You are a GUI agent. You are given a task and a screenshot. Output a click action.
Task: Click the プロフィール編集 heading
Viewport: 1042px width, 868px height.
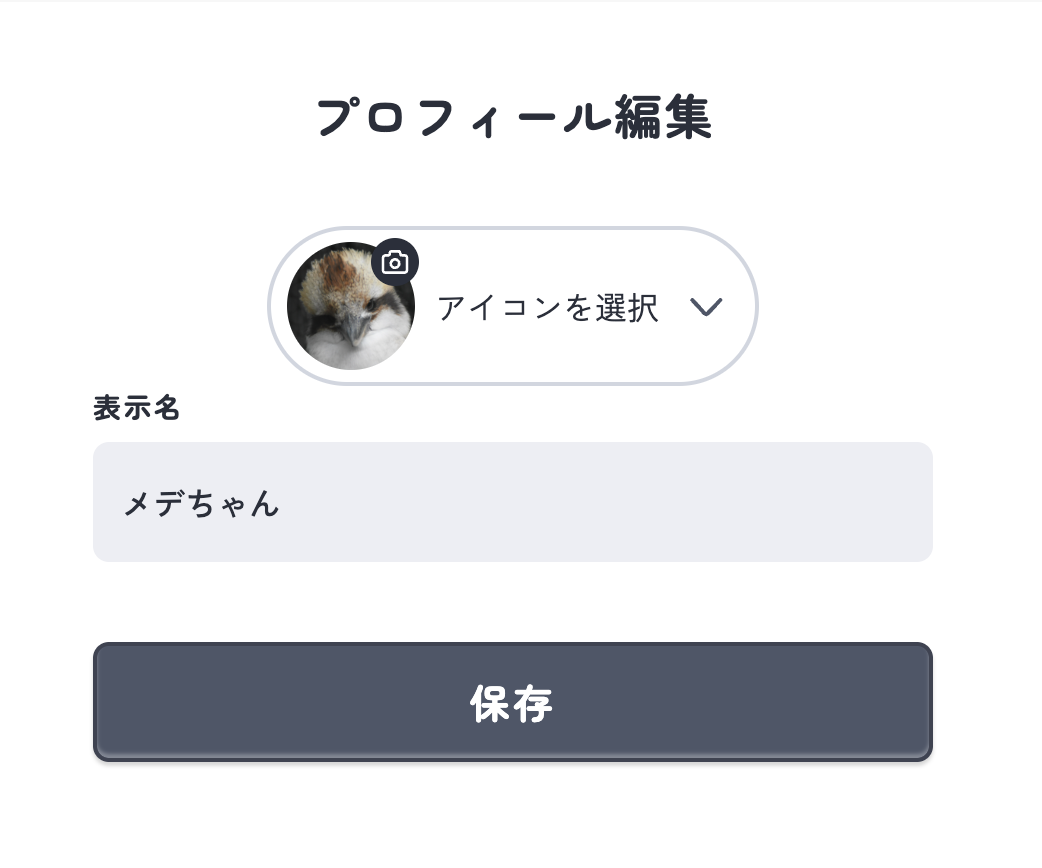[x=513, y=118]
